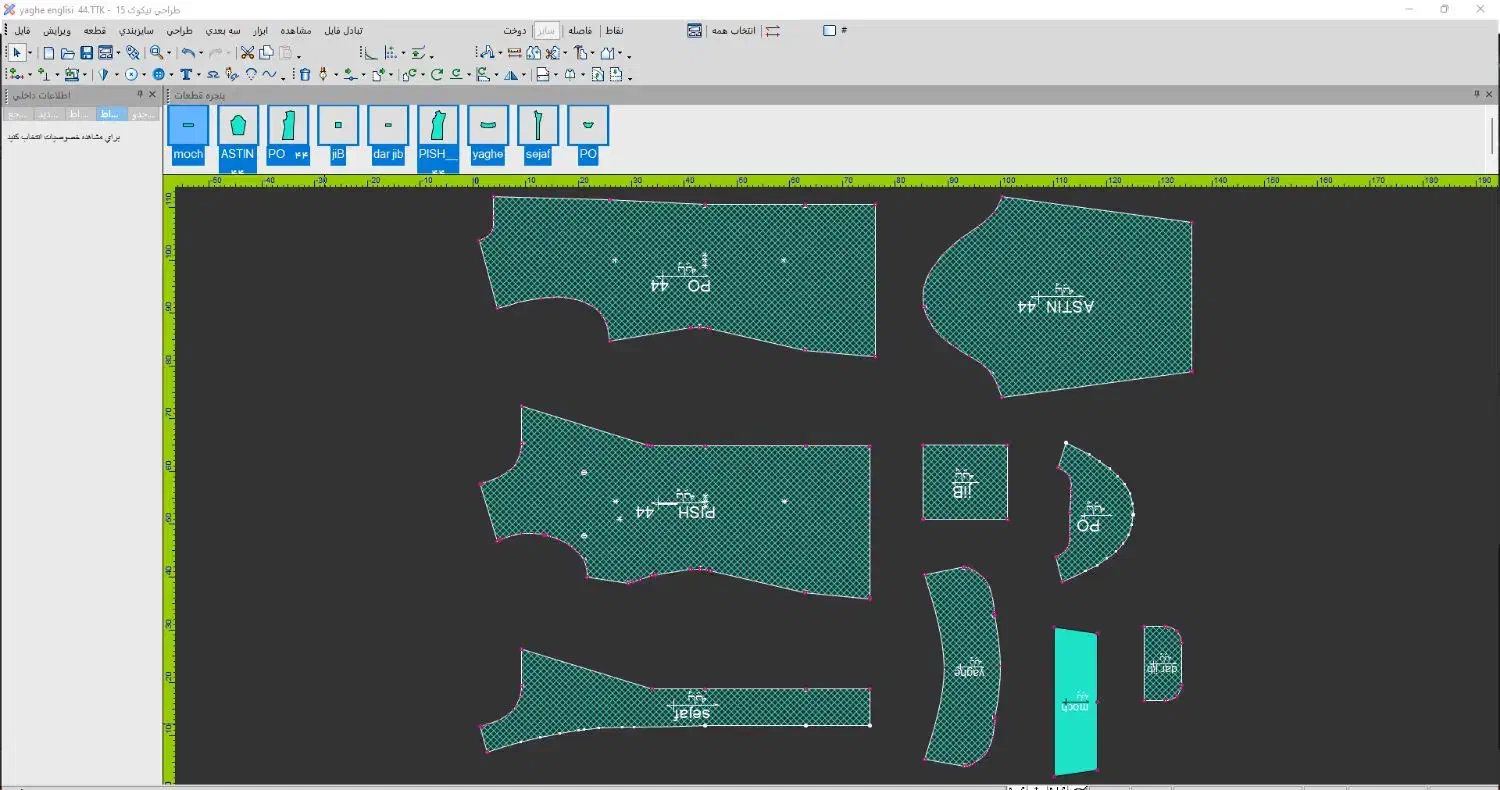
Task: Click the pieces window vertical scrollbar
Action: [x=1492, y=135]
